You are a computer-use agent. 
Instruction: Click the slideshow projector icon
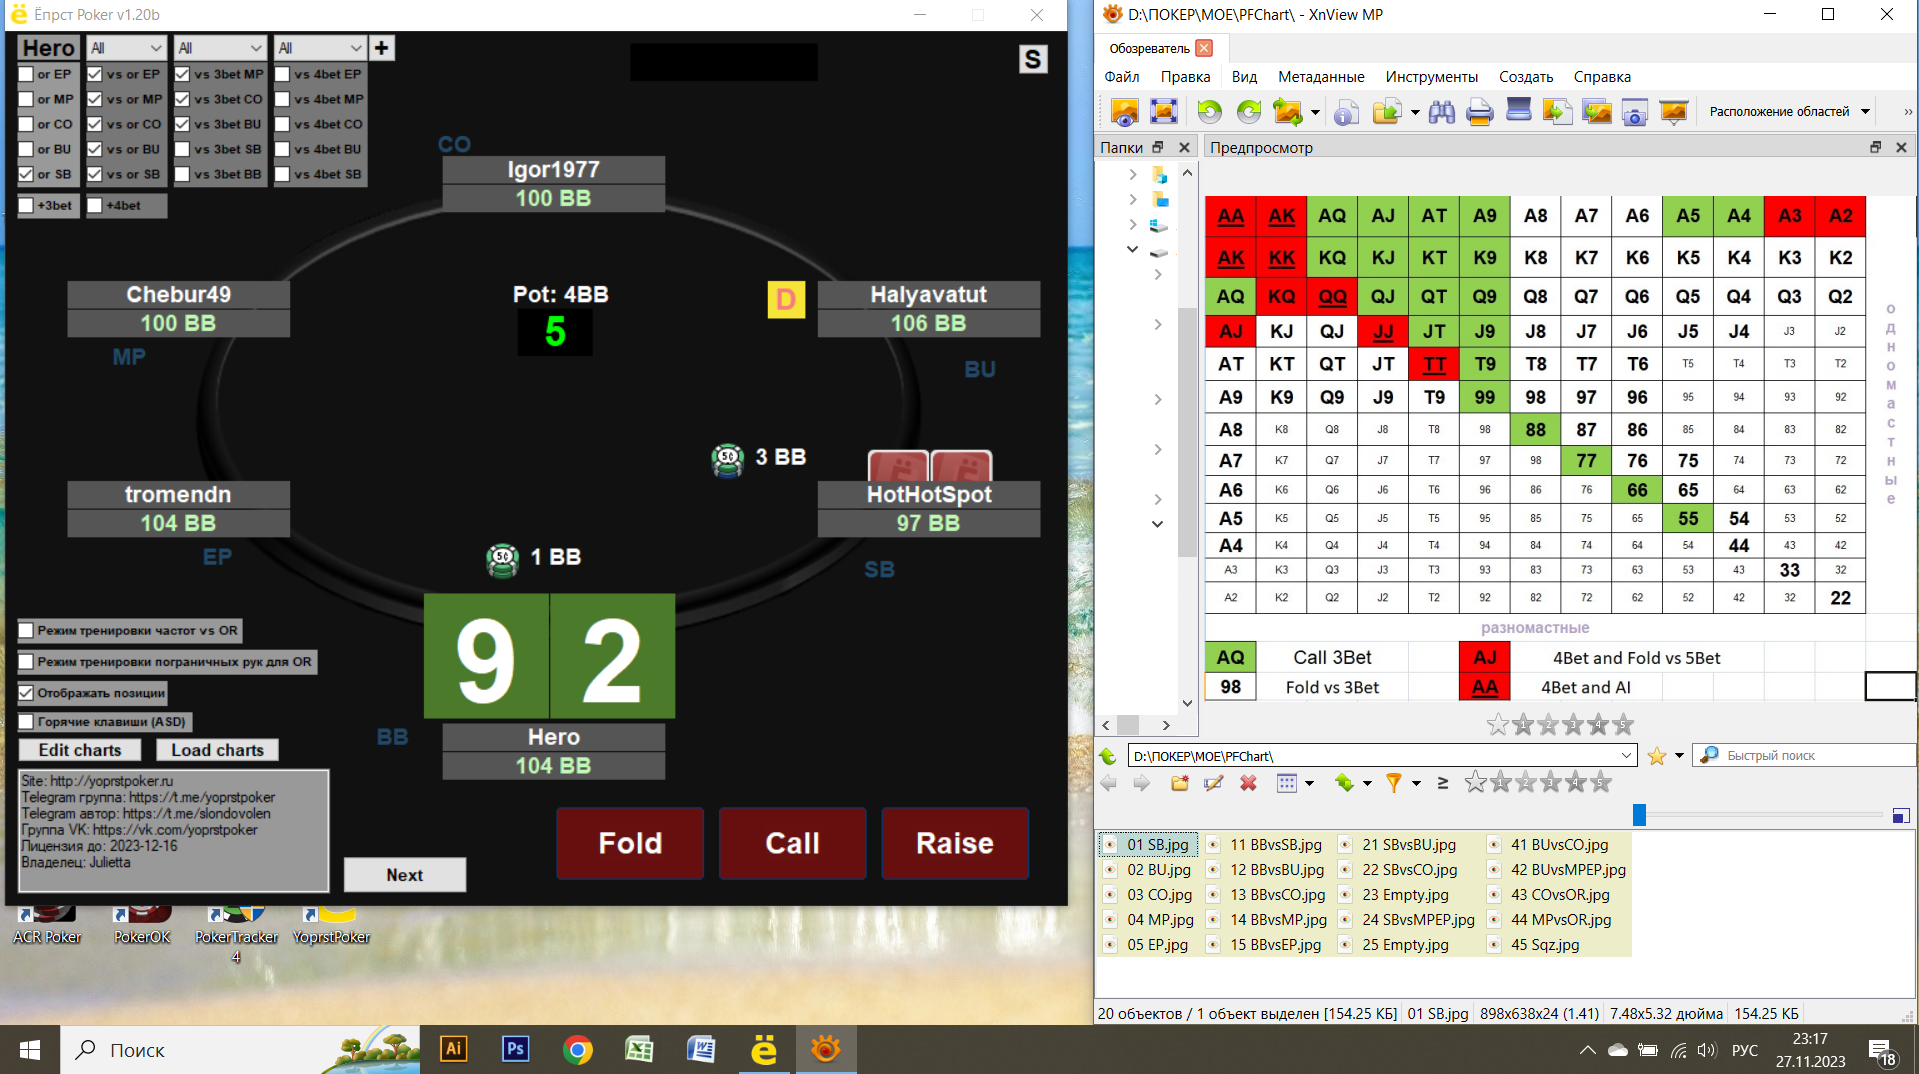pyautogui.click(x=1673, y=112)
